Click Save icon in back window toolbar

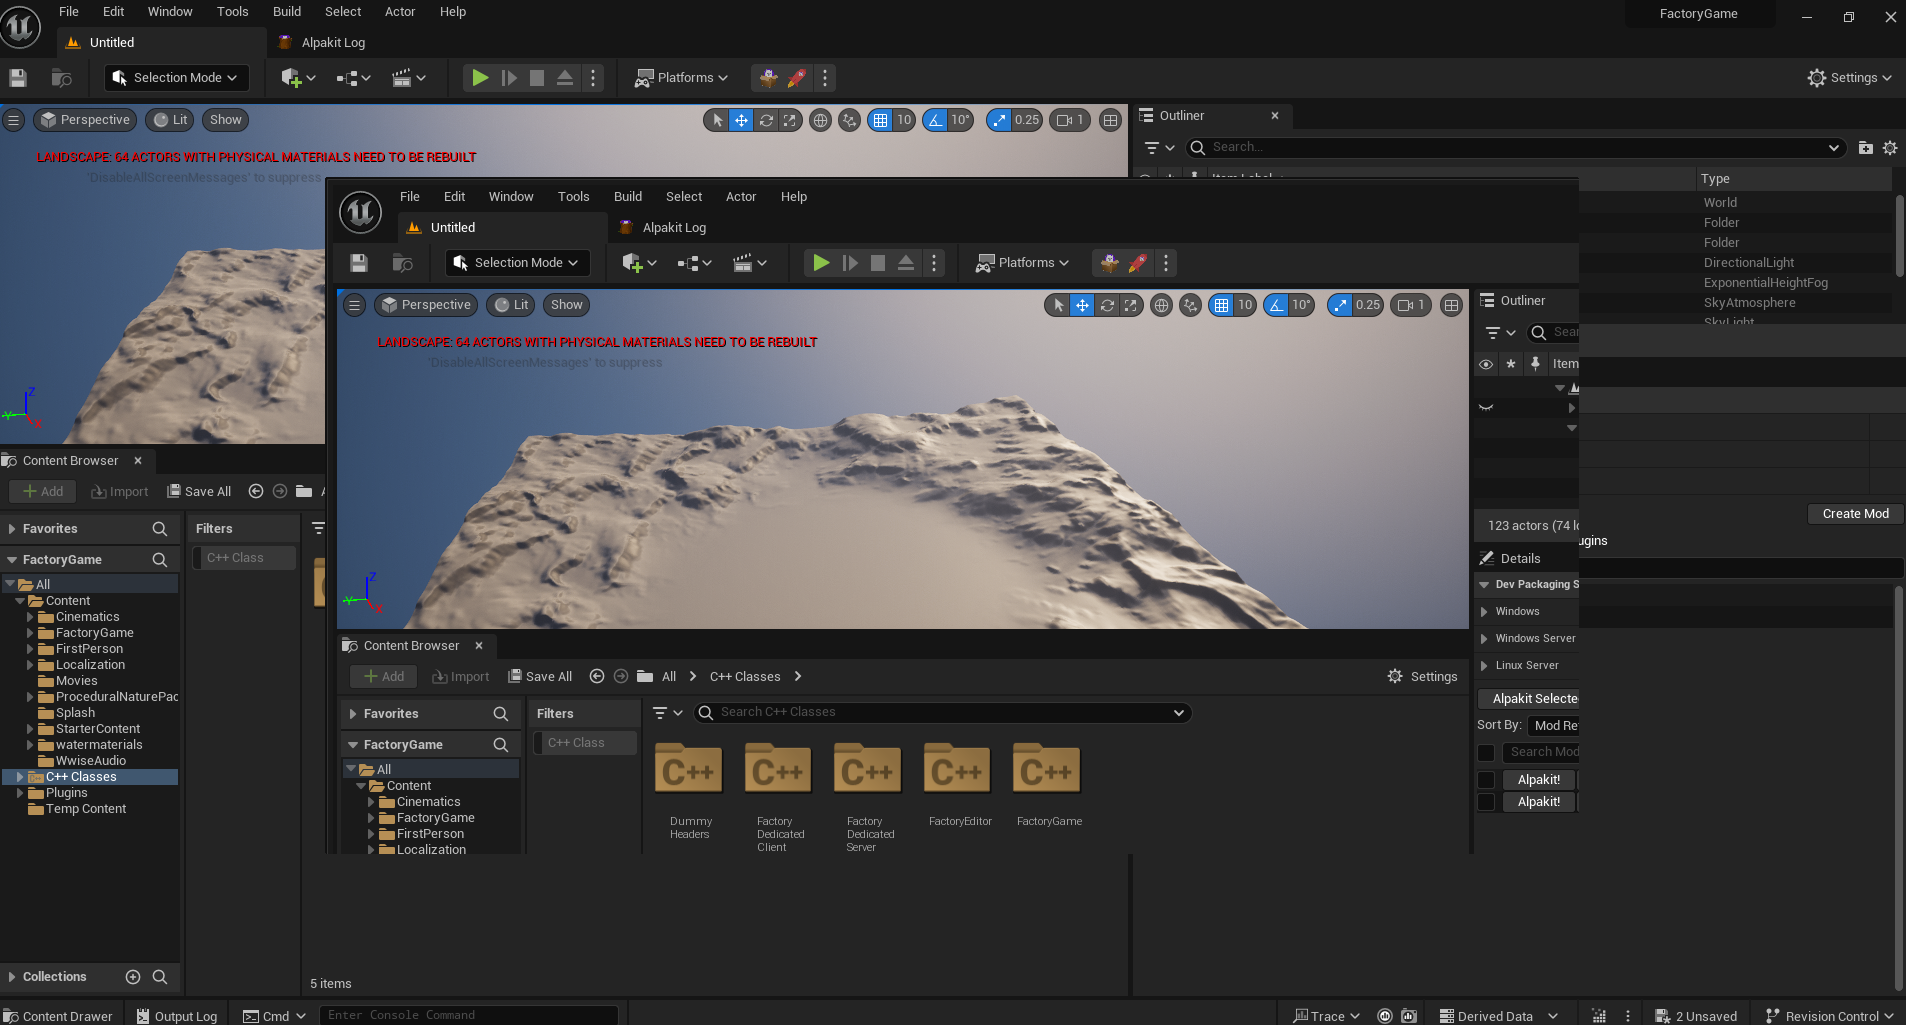pos(18,78)
